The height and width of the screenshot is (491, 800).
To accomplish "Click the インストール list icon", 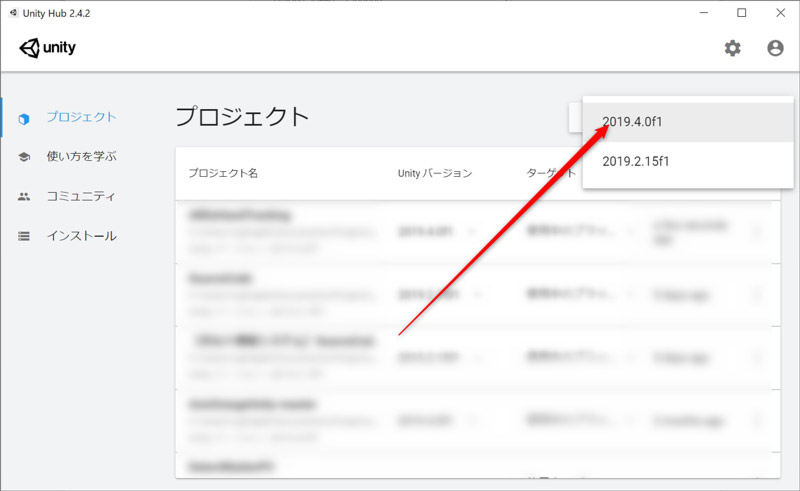I will click(x=24, y=236).
